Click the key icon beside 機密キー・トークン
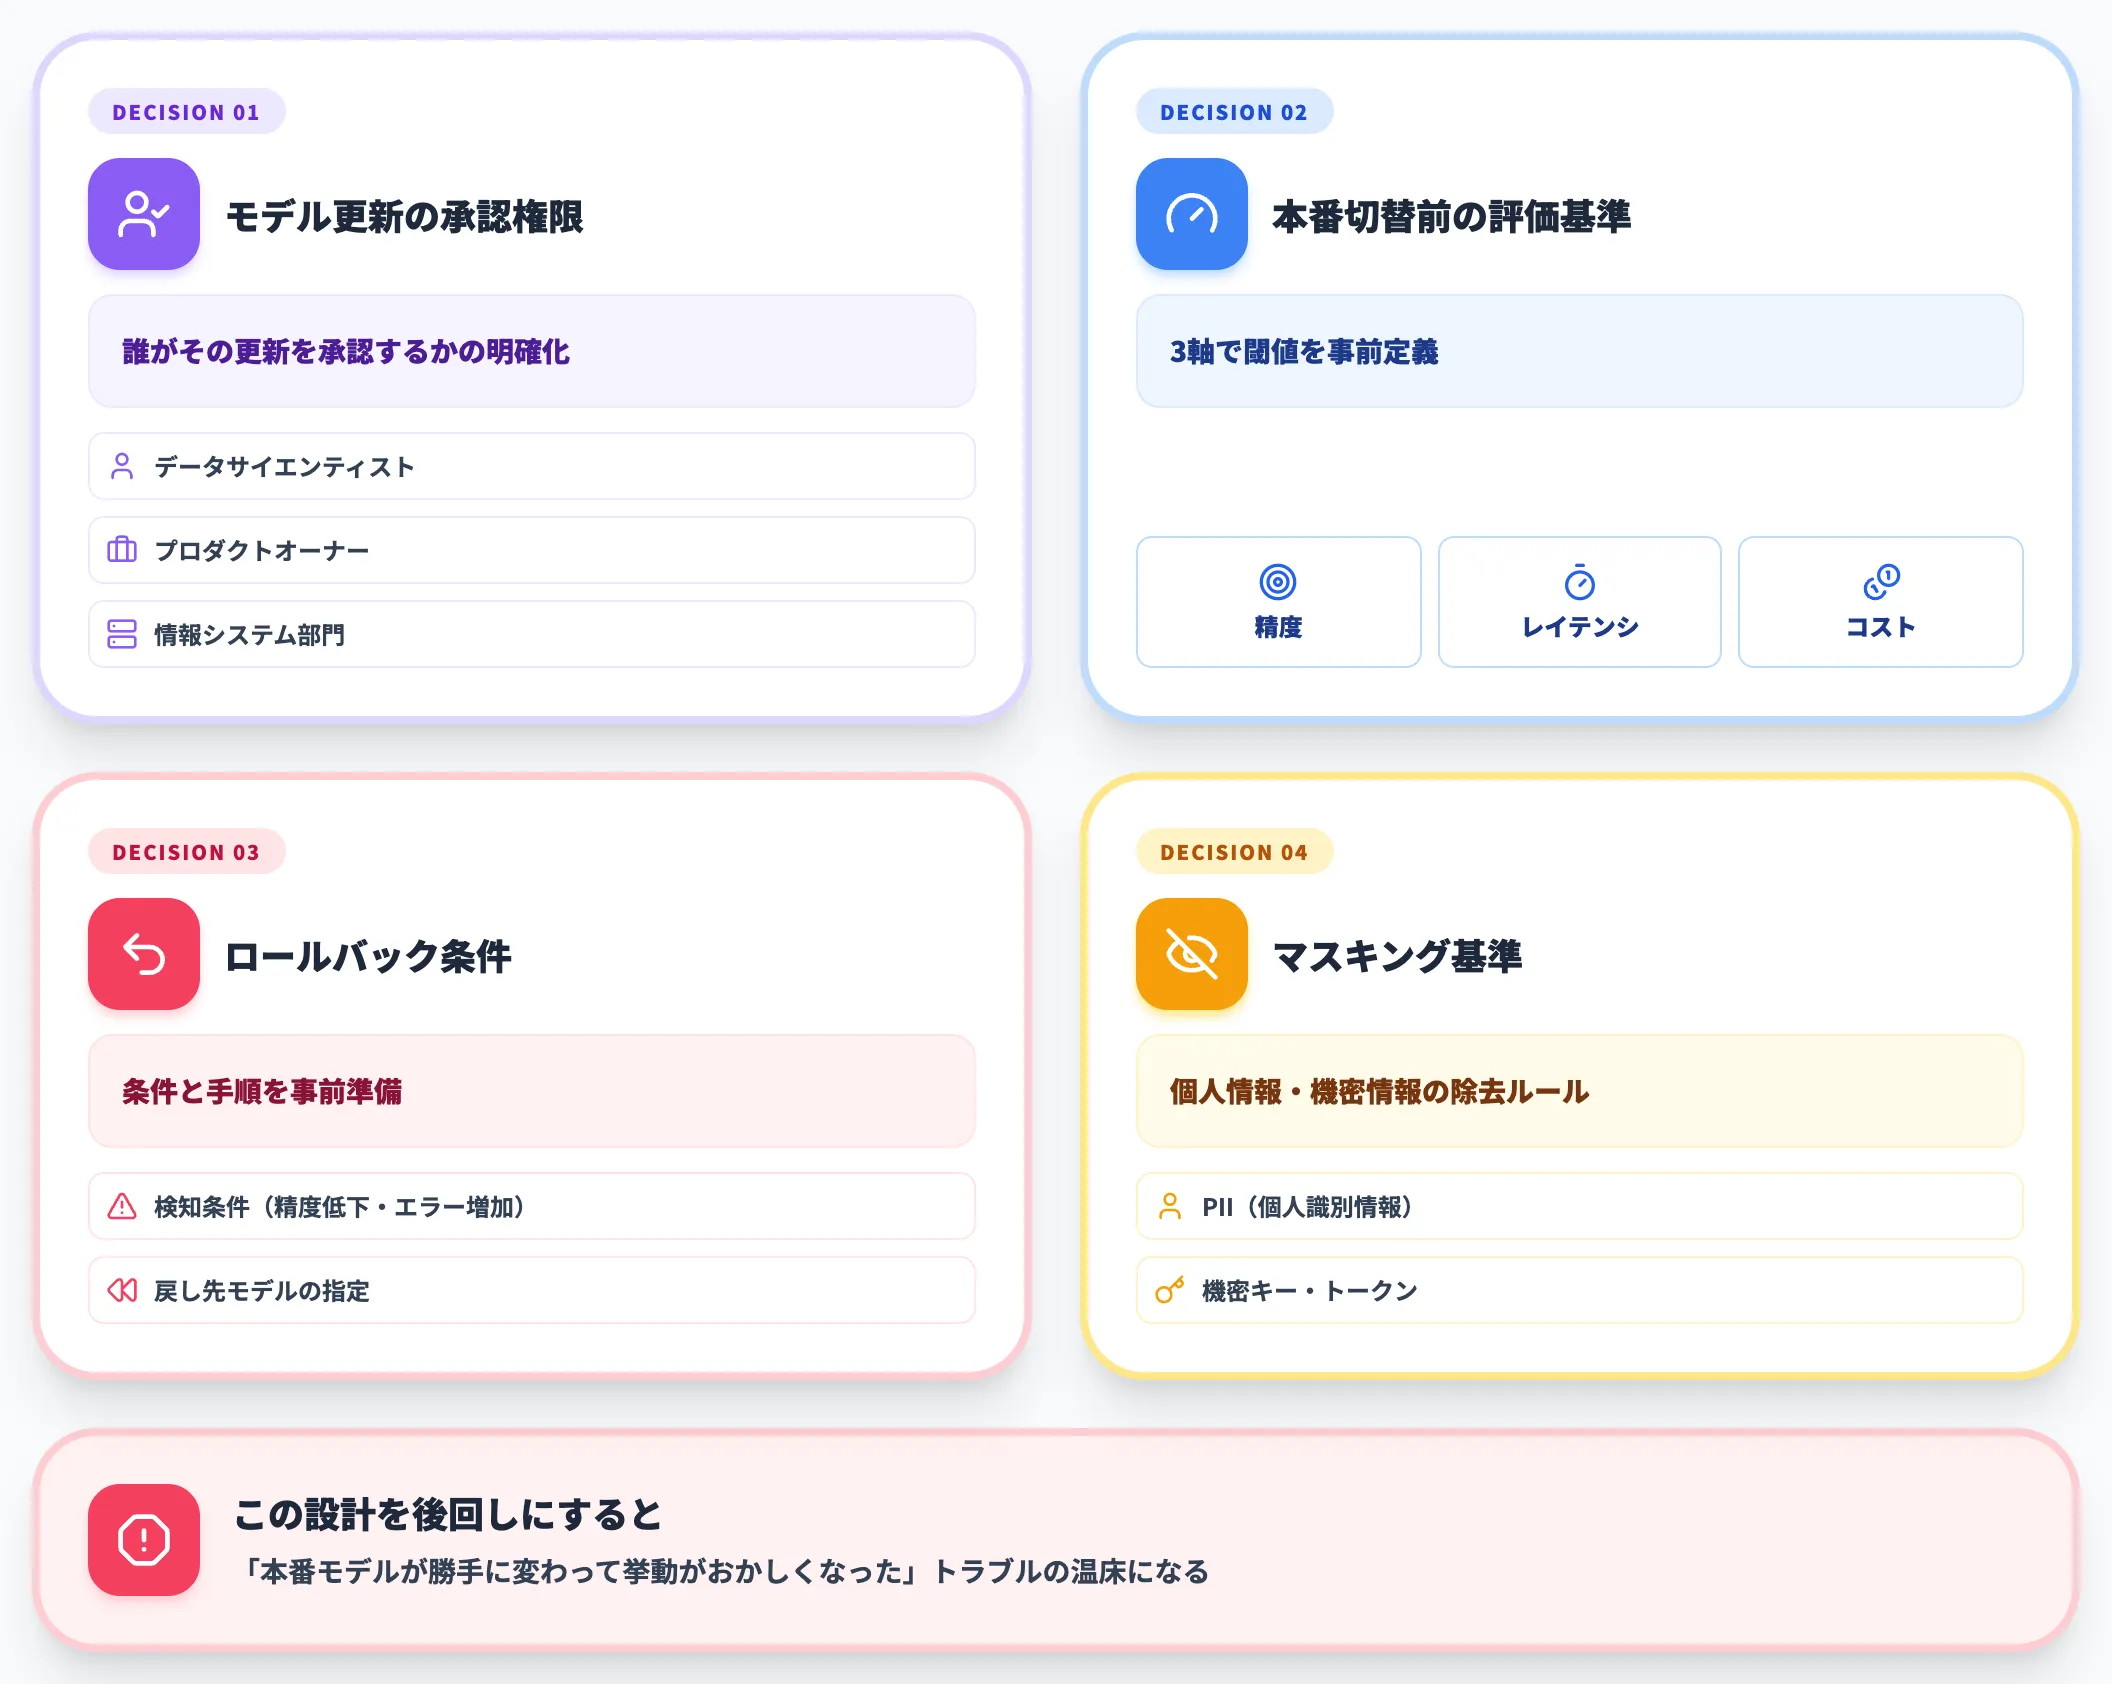This screenshot has height=1684, width=2112. [1170, 1290]
